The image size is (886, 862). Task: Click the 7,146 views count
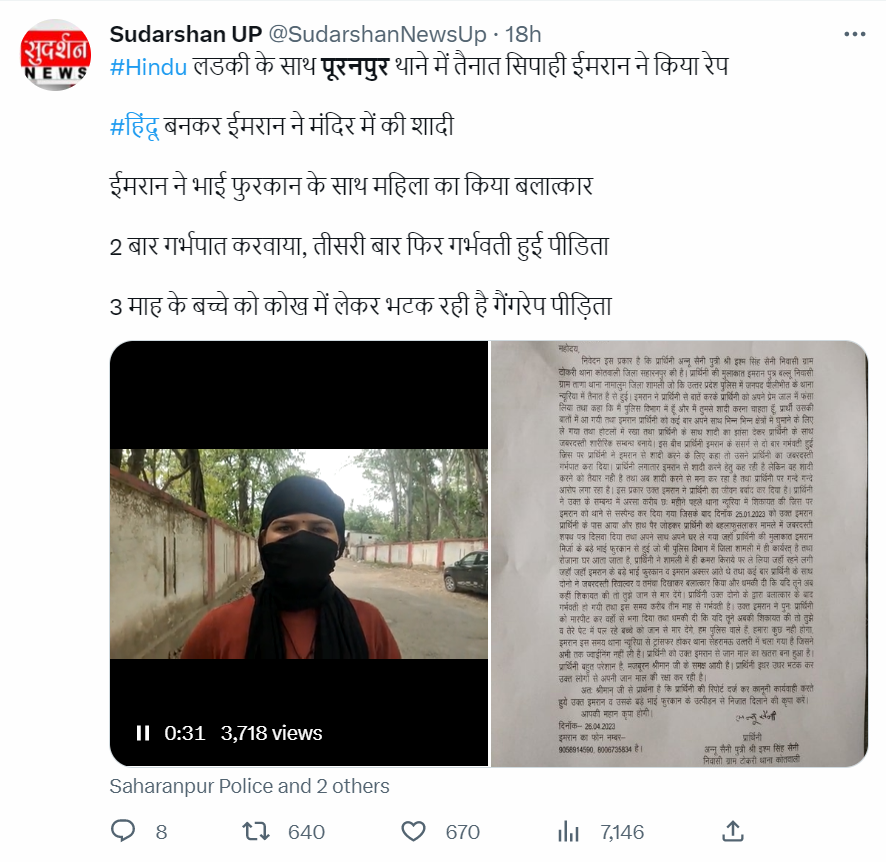click(x=622, y=832)
